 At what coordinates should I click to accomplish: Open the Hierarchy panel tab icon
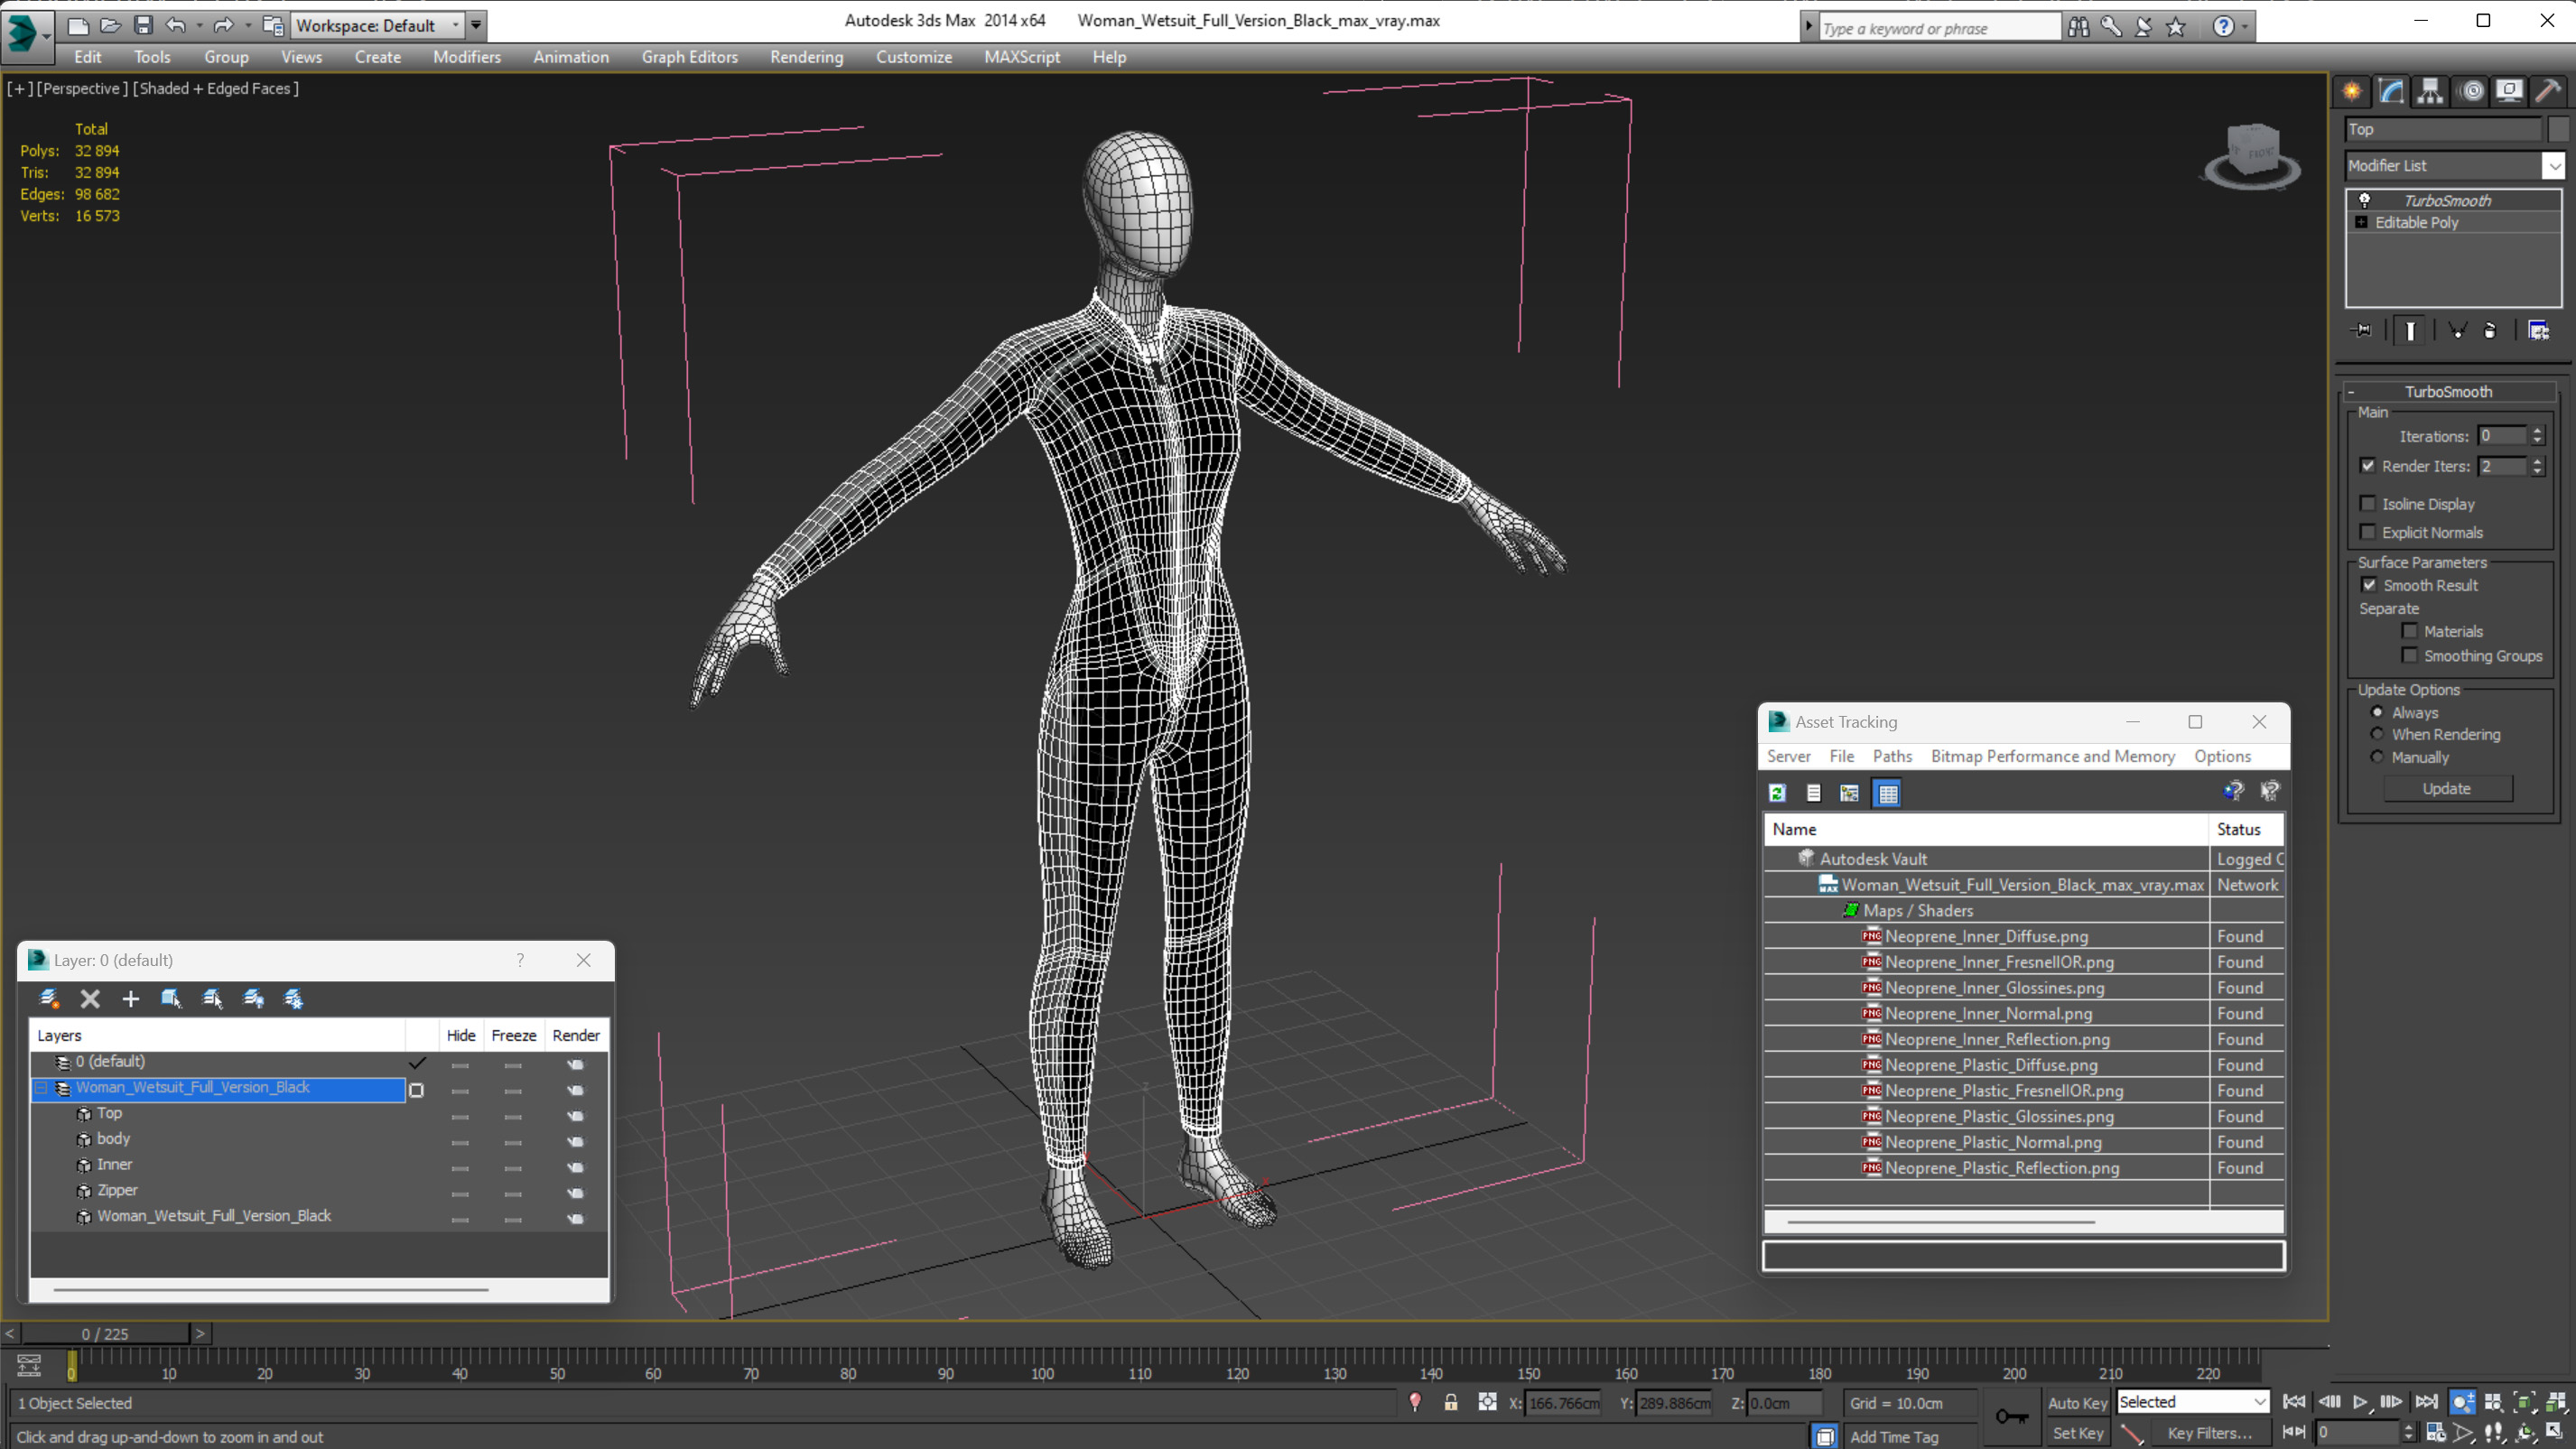2430,92
